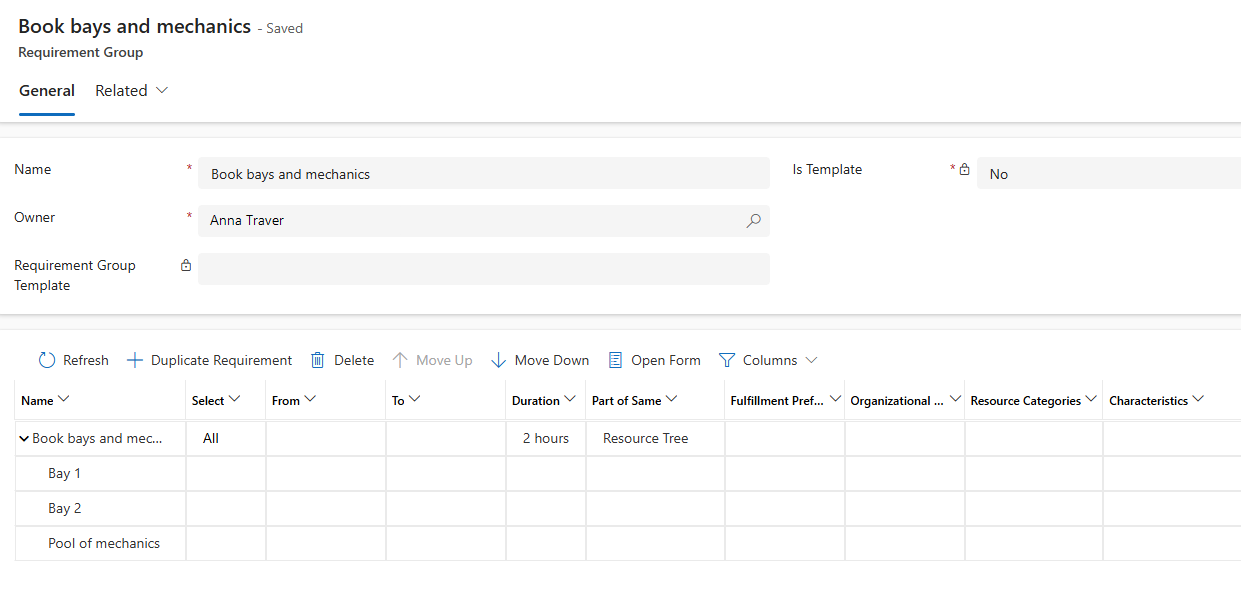
Task: Open the Resource Categories column menu
Action: (1092, 400)
